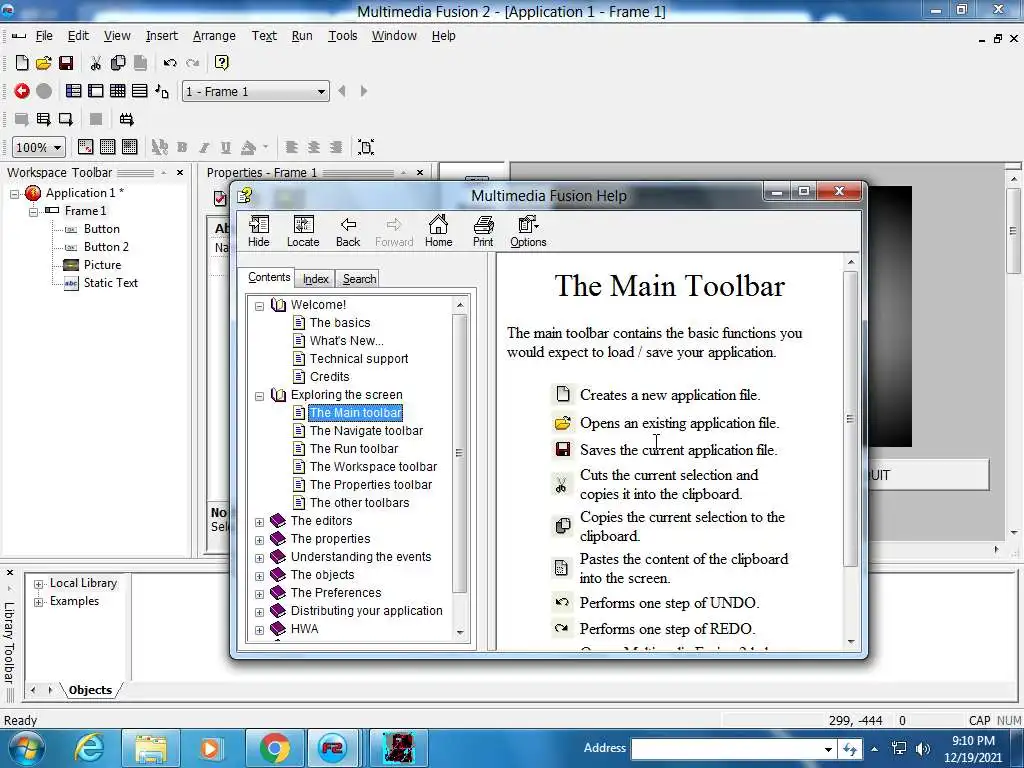
Task: Click the grid setup icon with red arrow
Action: [86, 147]
